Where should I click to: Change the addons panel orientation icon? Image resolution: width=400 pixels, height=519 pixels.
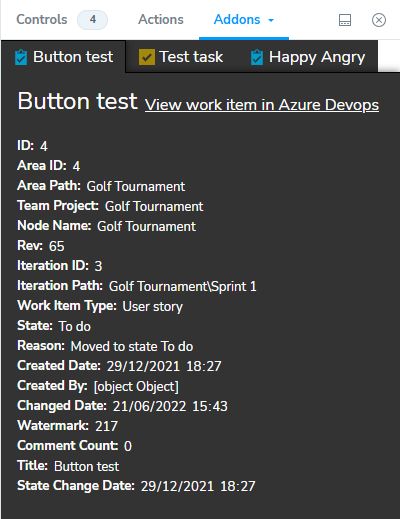click(345, 20)
